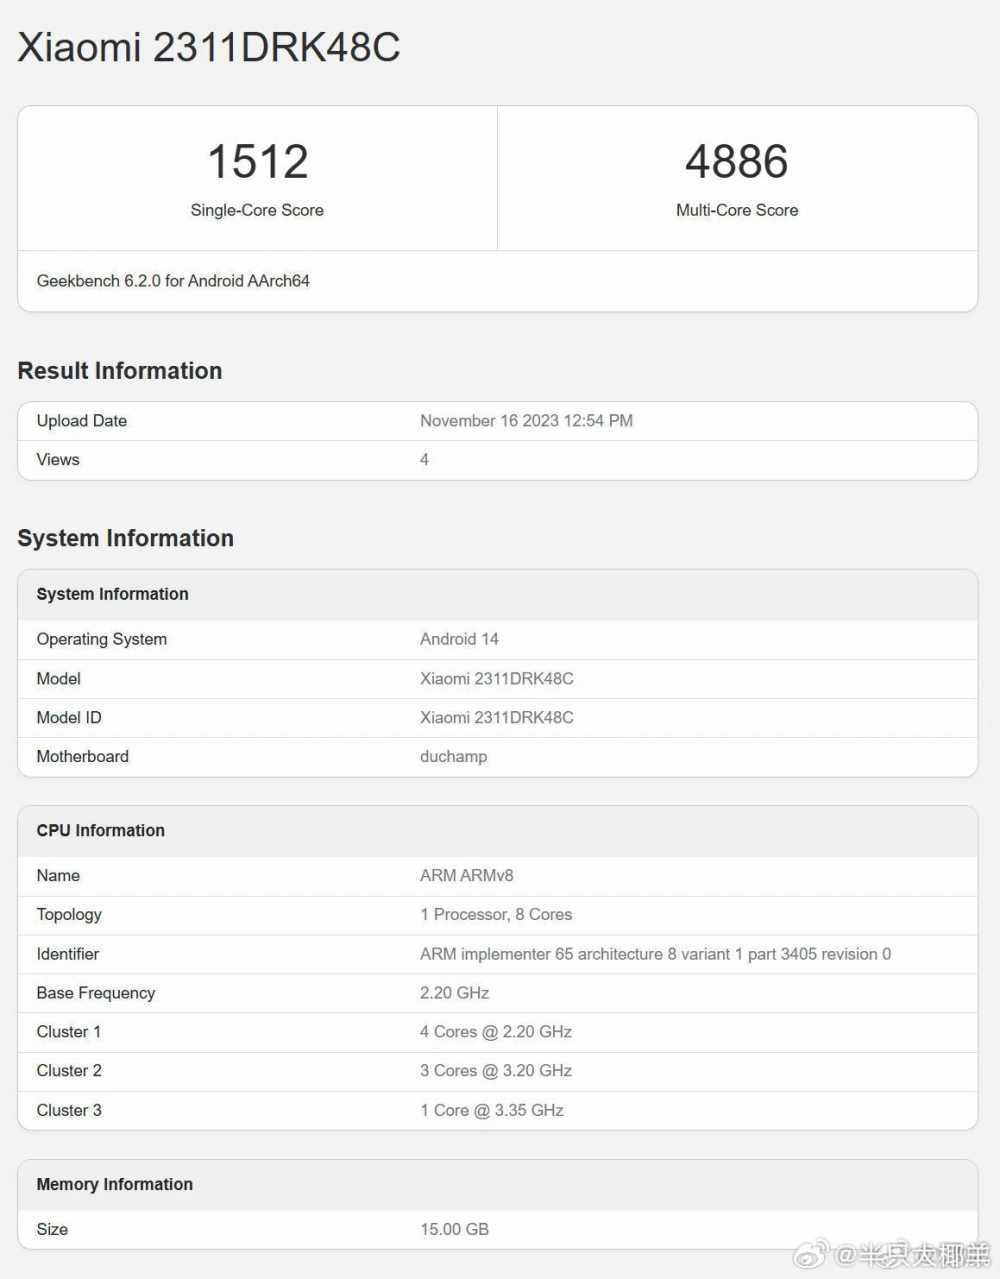Screen dimensions: 1000x1279
Task: Click the Model ID row value
Action: (496, 718)
